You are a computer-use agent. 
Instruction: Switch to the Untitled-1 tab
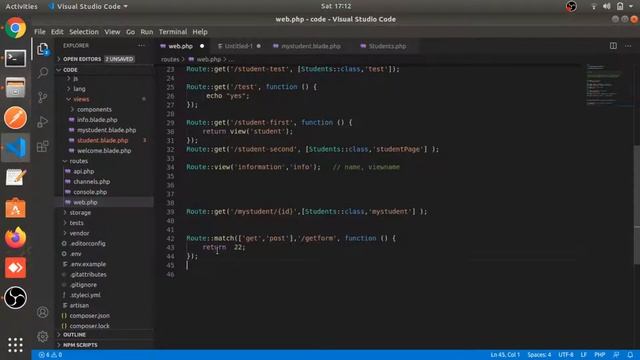pyautogui.click(x=238, y=46)
